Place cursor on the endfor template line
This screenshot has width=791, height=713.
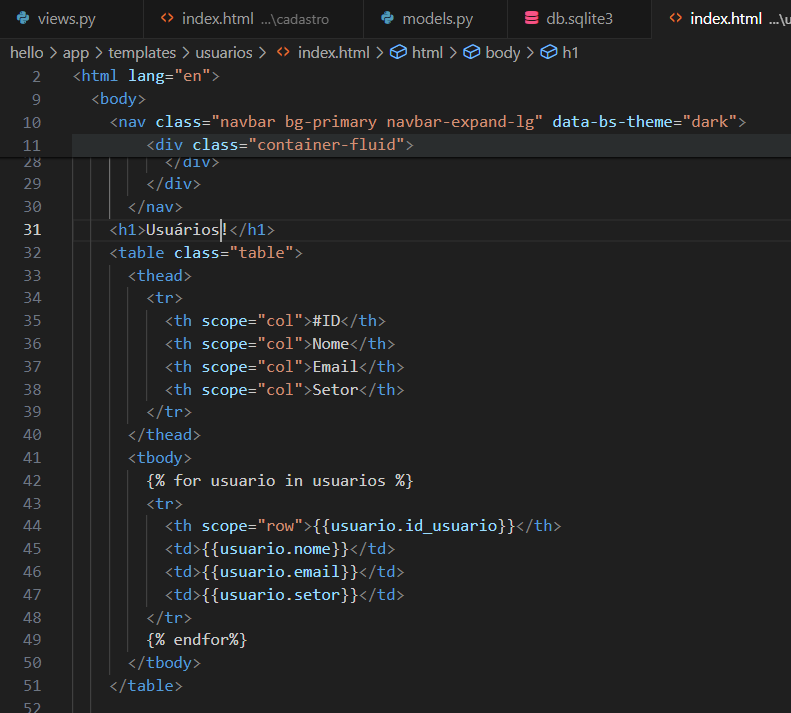(x=196, y=639)
